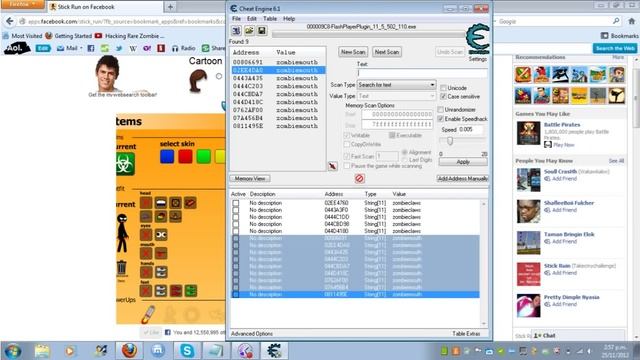The image size is (640, 360).
Task: Open the File menu in Cheat Engine
Action: point(236,19)
